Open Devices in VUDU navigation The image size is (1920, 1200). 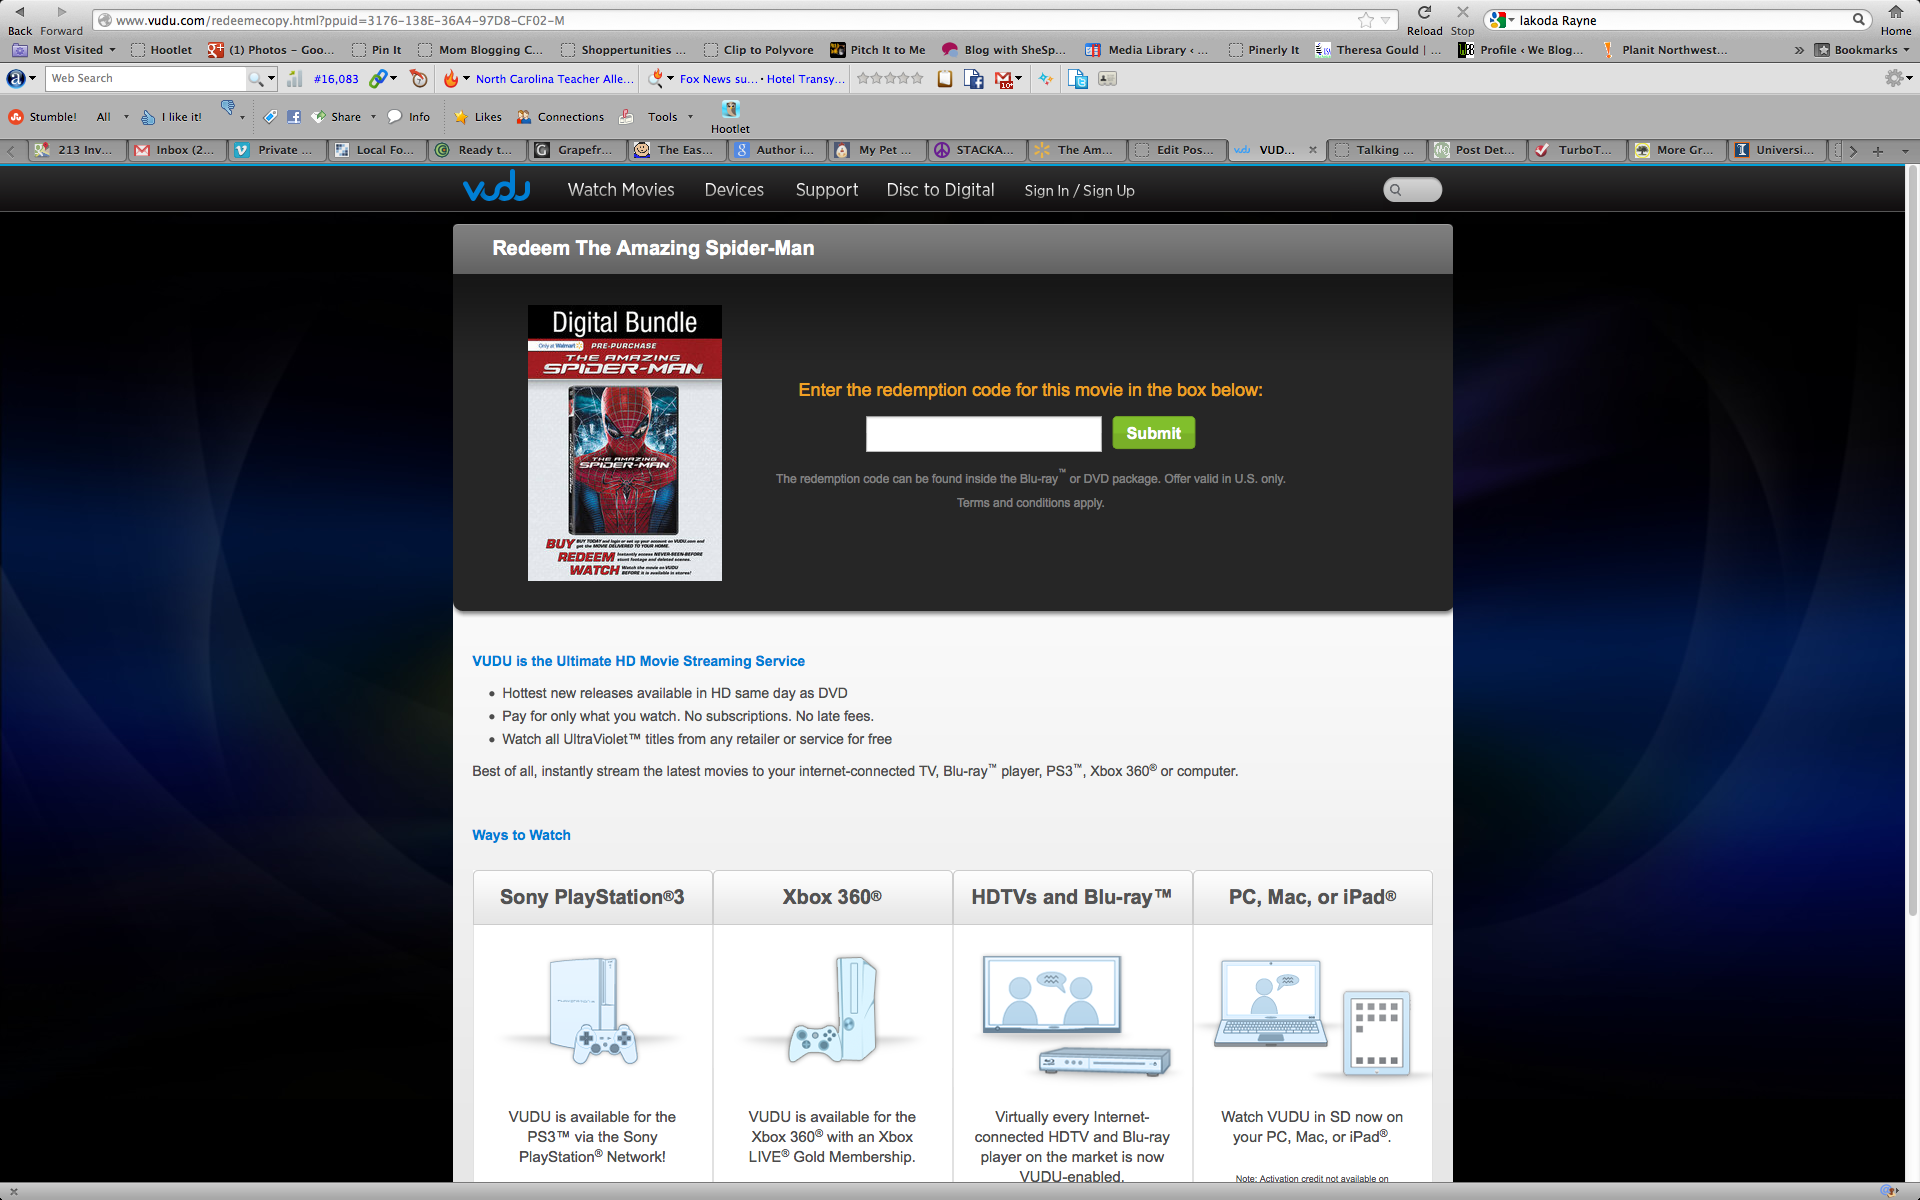click(x=734, y=190)
